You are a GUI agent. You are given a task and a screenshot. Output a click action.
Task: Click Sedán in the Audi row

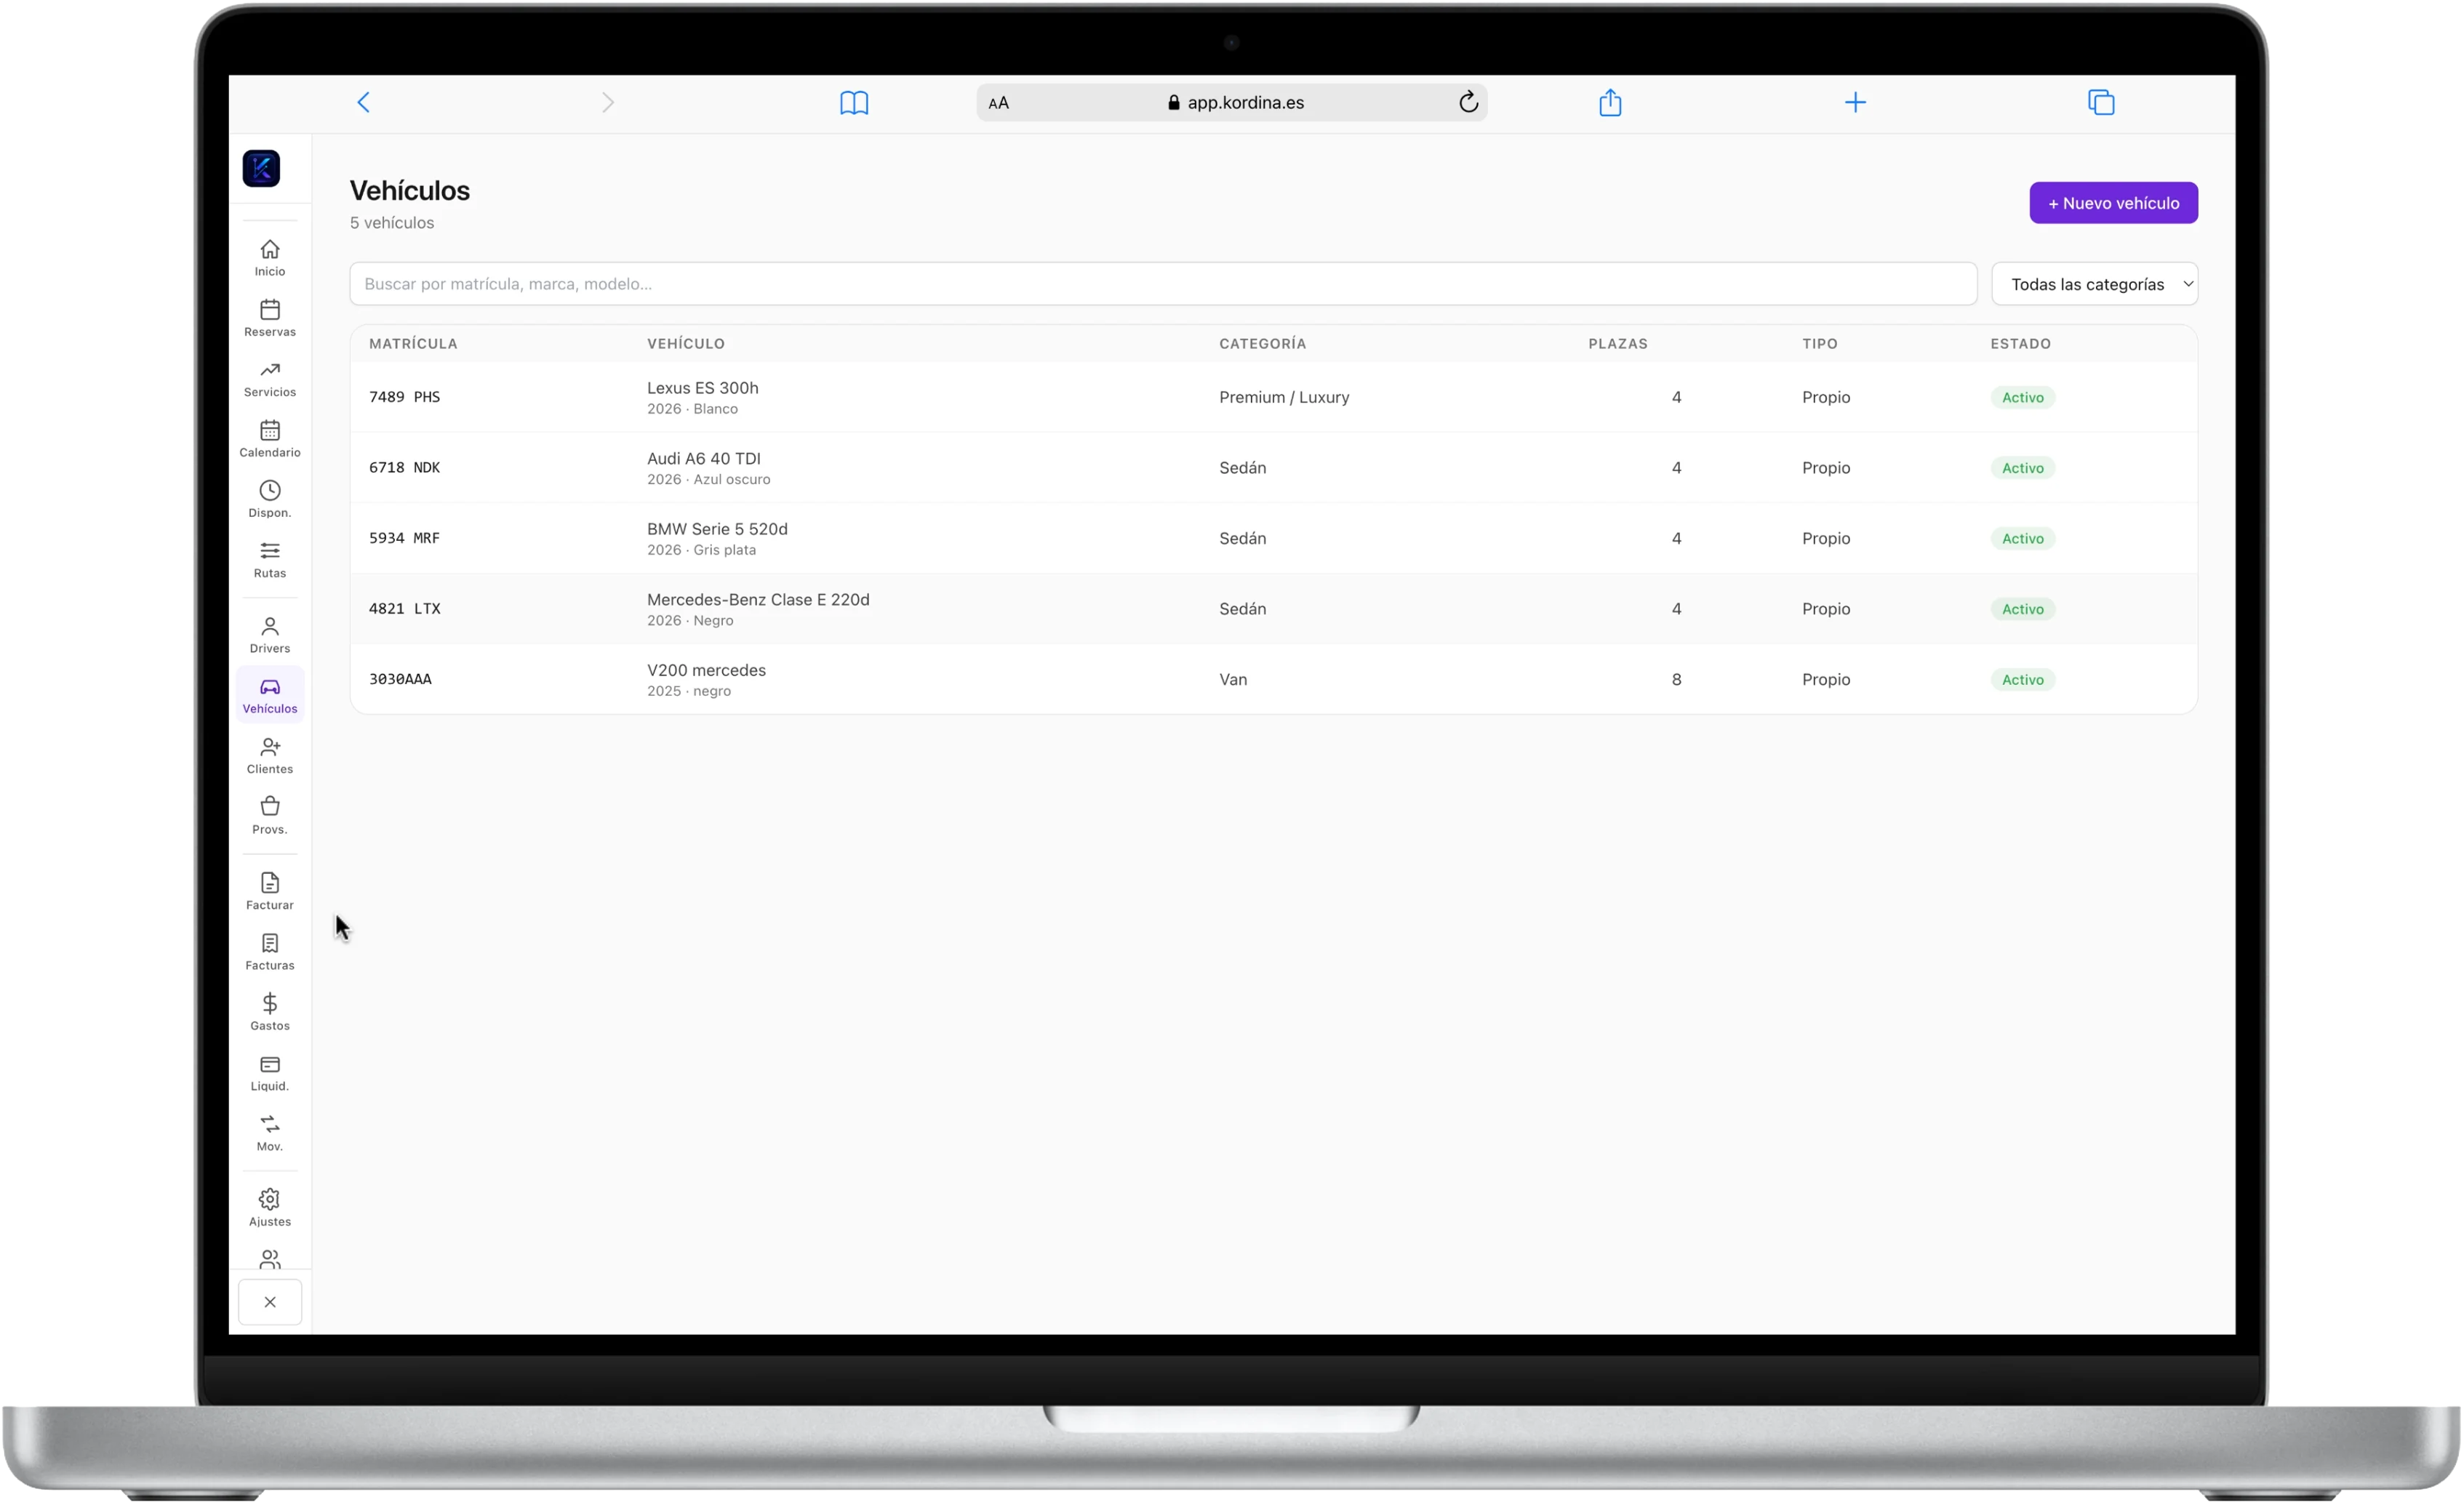click(1242, 467)
